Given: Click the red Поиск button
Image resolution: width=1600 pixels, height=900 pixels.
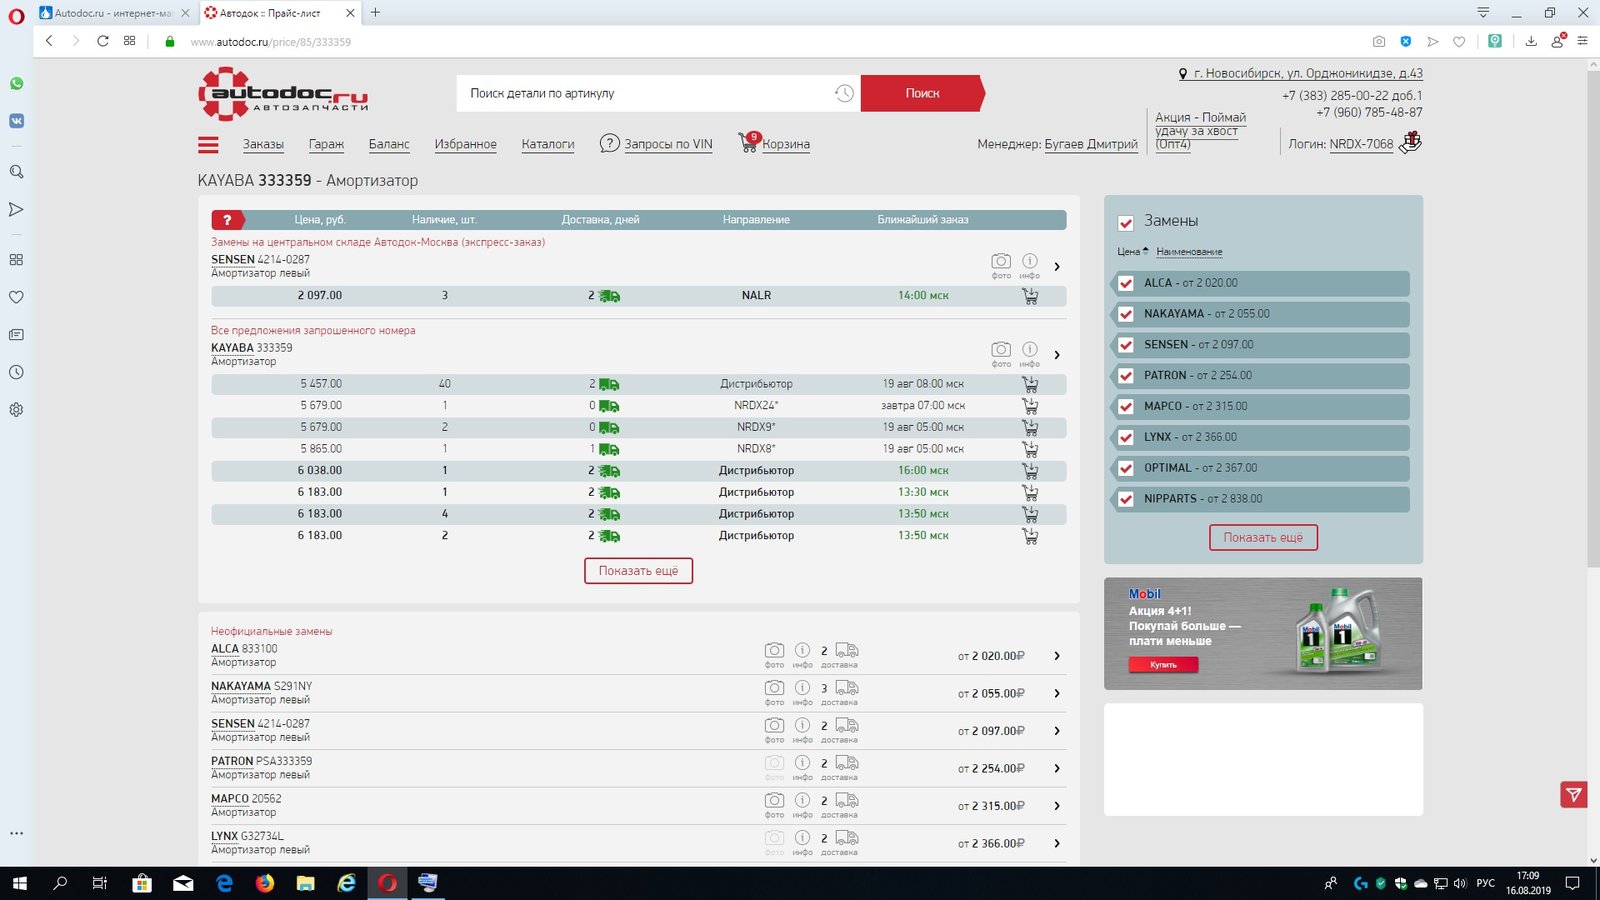Looking at the screenshot, I should click(922, 93).
